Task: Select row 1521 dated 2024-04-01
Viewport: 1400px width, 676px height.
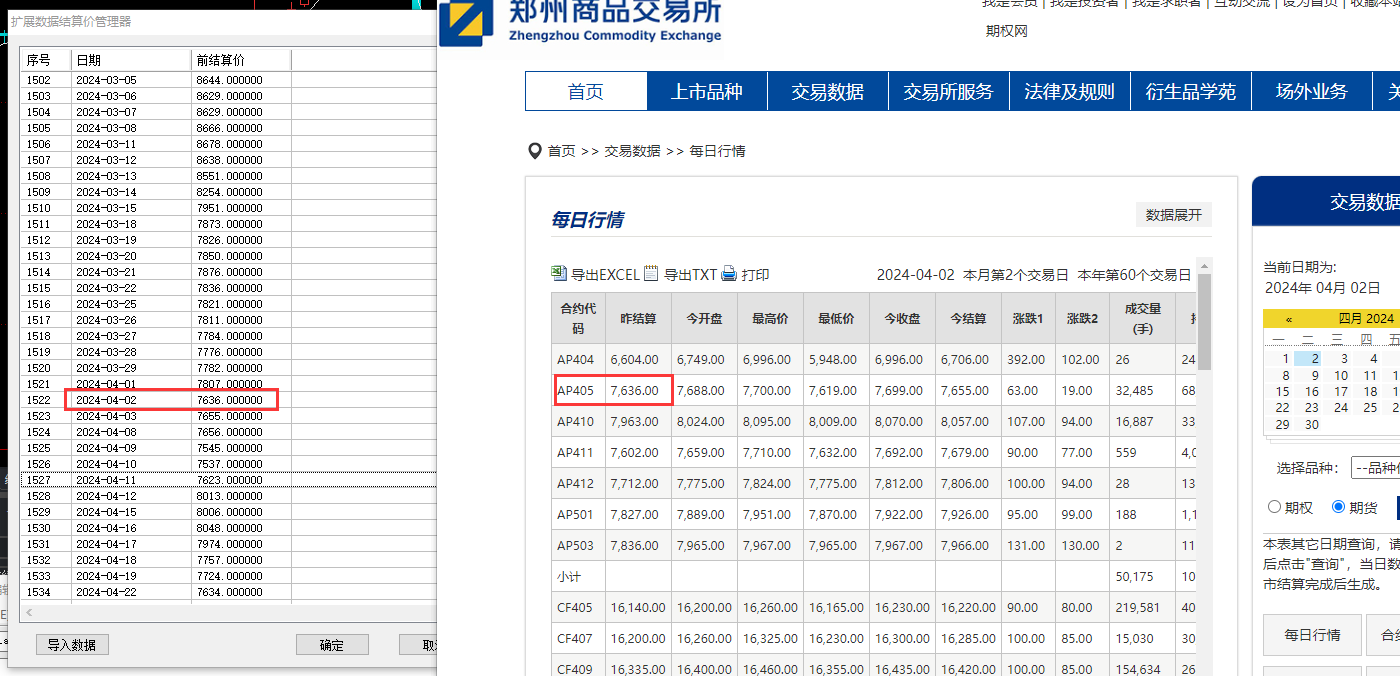Action: pos(230,384)
